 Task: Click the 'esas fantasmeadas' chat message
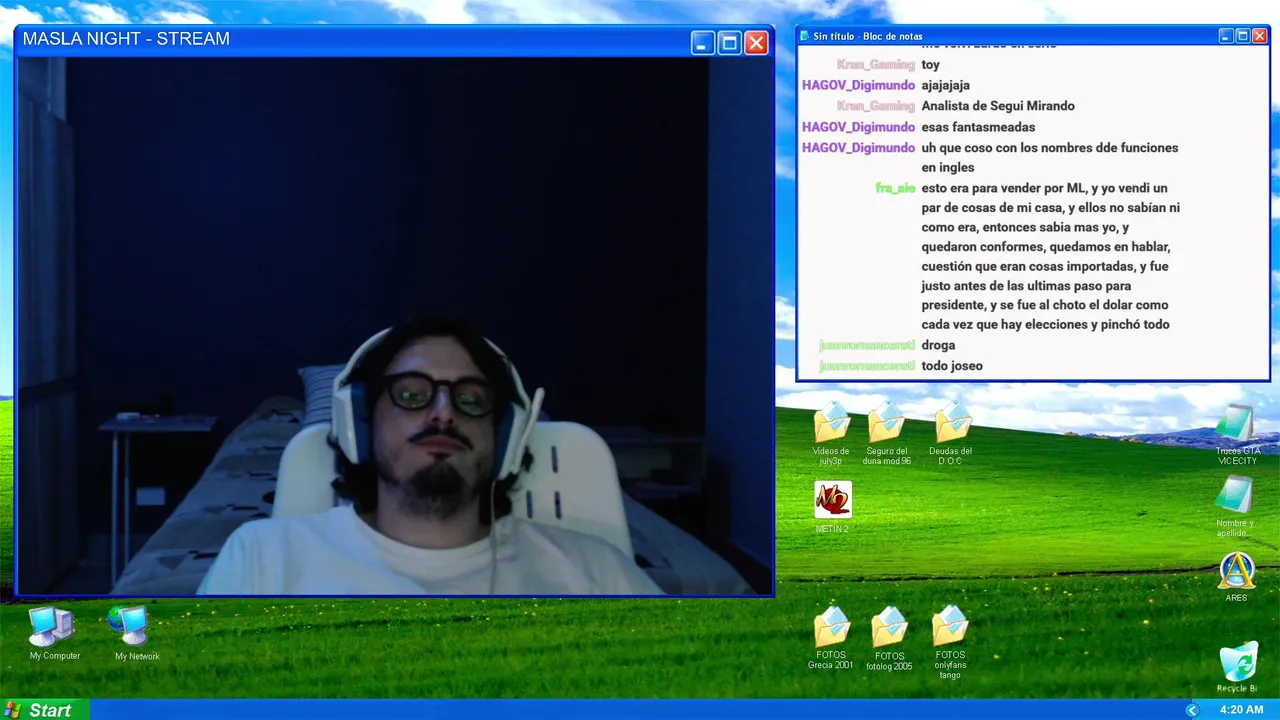pos(978,127)
